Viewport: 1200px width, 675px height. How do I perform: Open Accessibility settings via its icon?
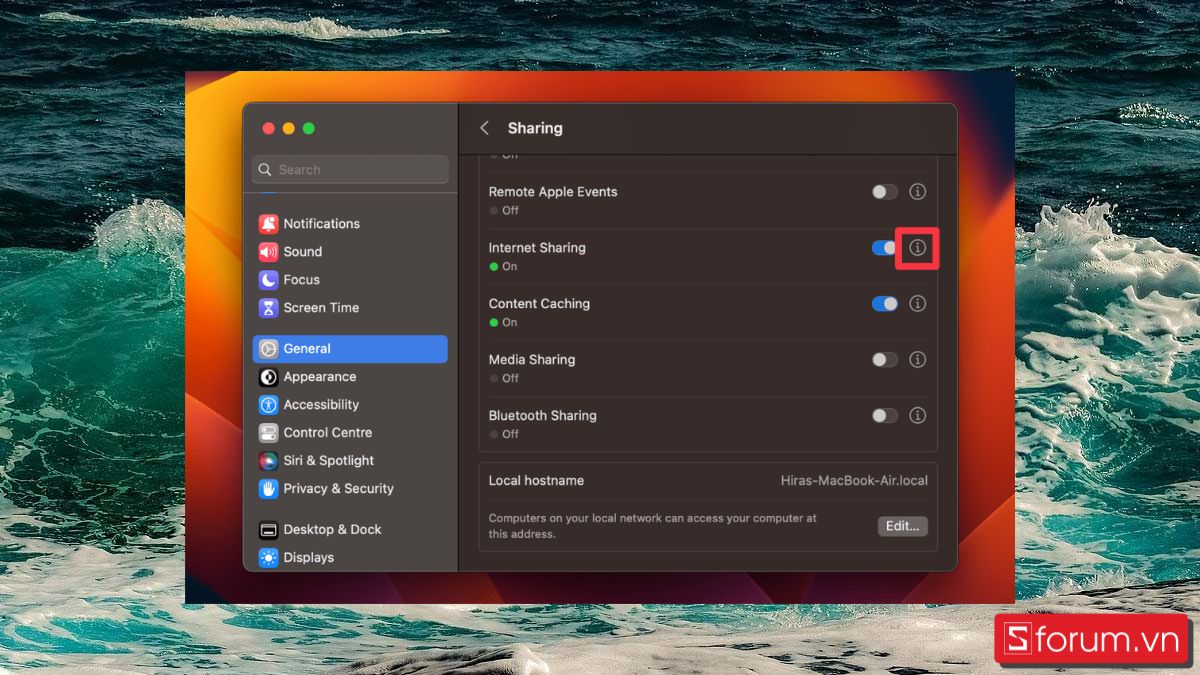tap(267, 404)
